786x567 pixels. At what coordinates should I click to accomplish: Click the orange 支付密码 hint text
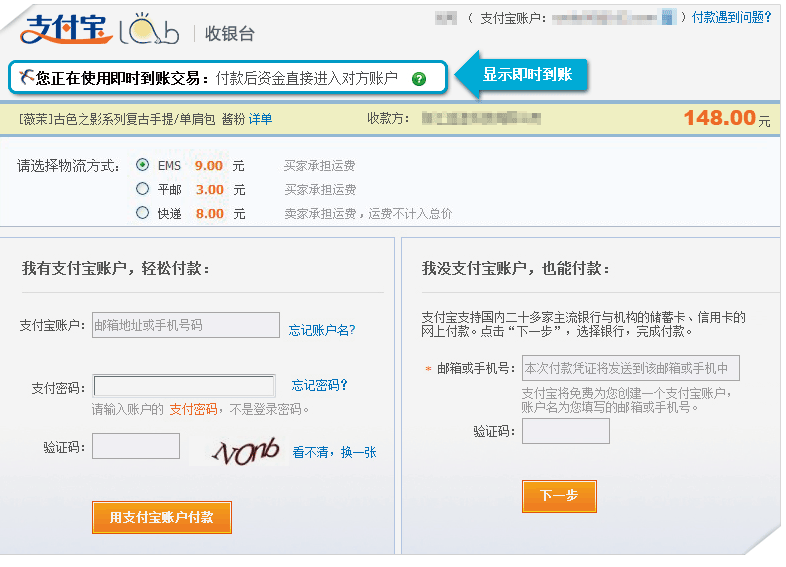193,409
